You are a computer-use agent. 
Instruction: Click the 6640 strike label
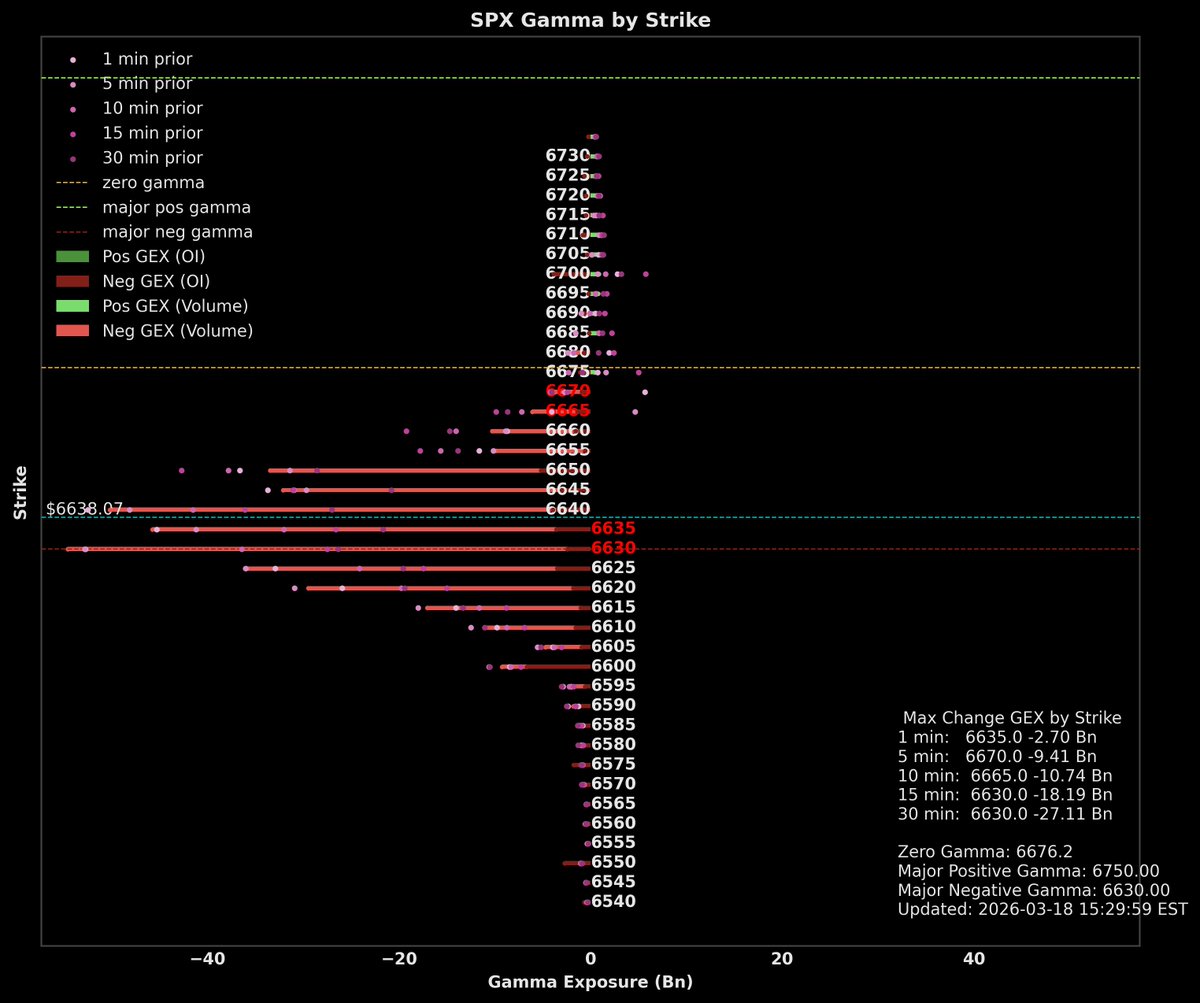click(568, 509)
